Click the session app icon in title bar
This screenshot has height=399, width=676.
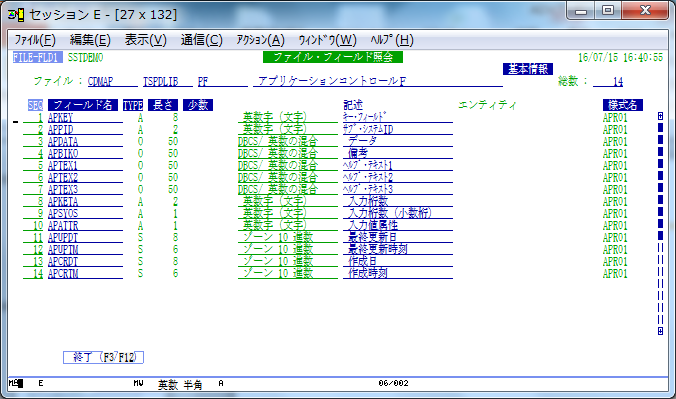[16, 15]
